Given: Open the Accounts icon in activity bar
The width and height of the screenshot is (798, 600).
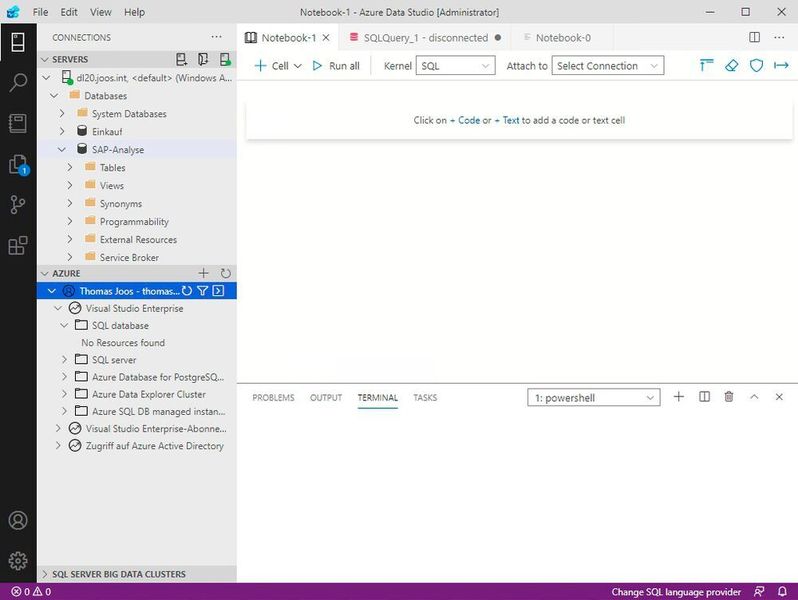Looking at the screenshot, I should click(x=18, y=520).
